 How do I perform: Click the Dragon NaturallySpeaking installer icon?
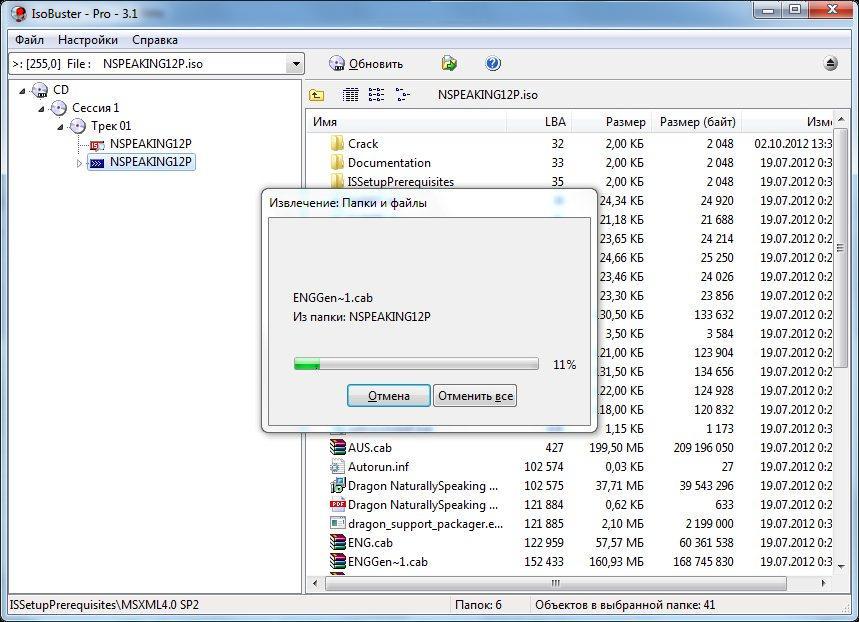pyautogui.click(x=337, y=486)
